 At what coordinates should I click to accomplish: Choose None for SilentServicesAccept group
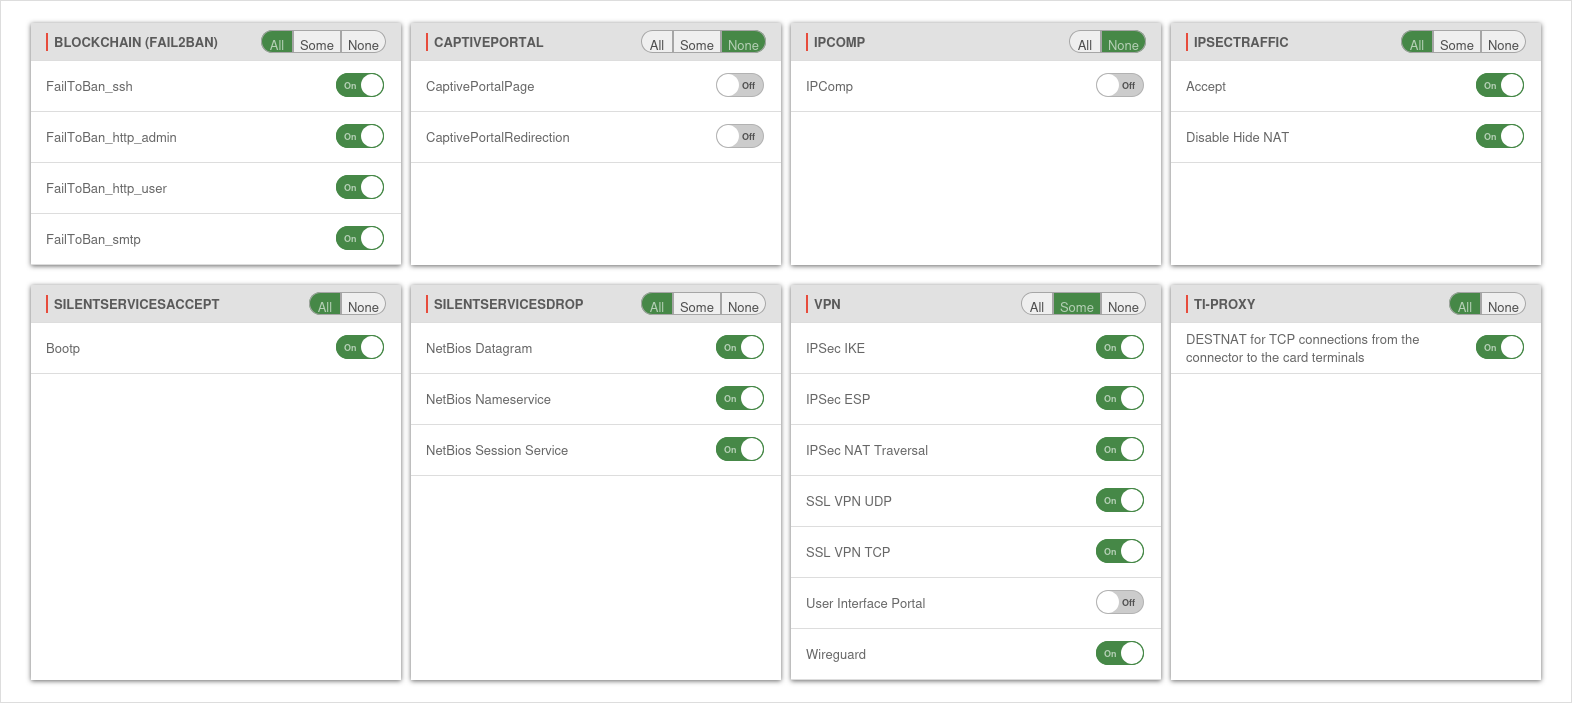[x=363, y=306]
